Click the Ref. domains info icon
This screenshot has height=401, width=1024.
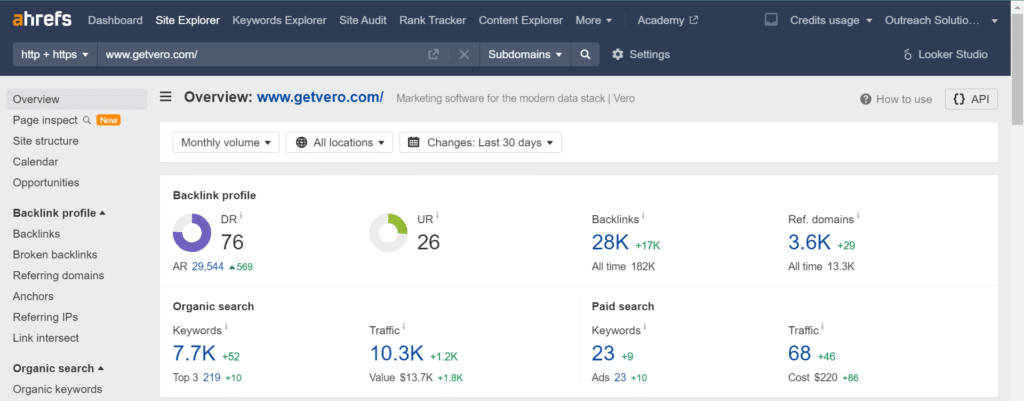(x=858, y=216)
